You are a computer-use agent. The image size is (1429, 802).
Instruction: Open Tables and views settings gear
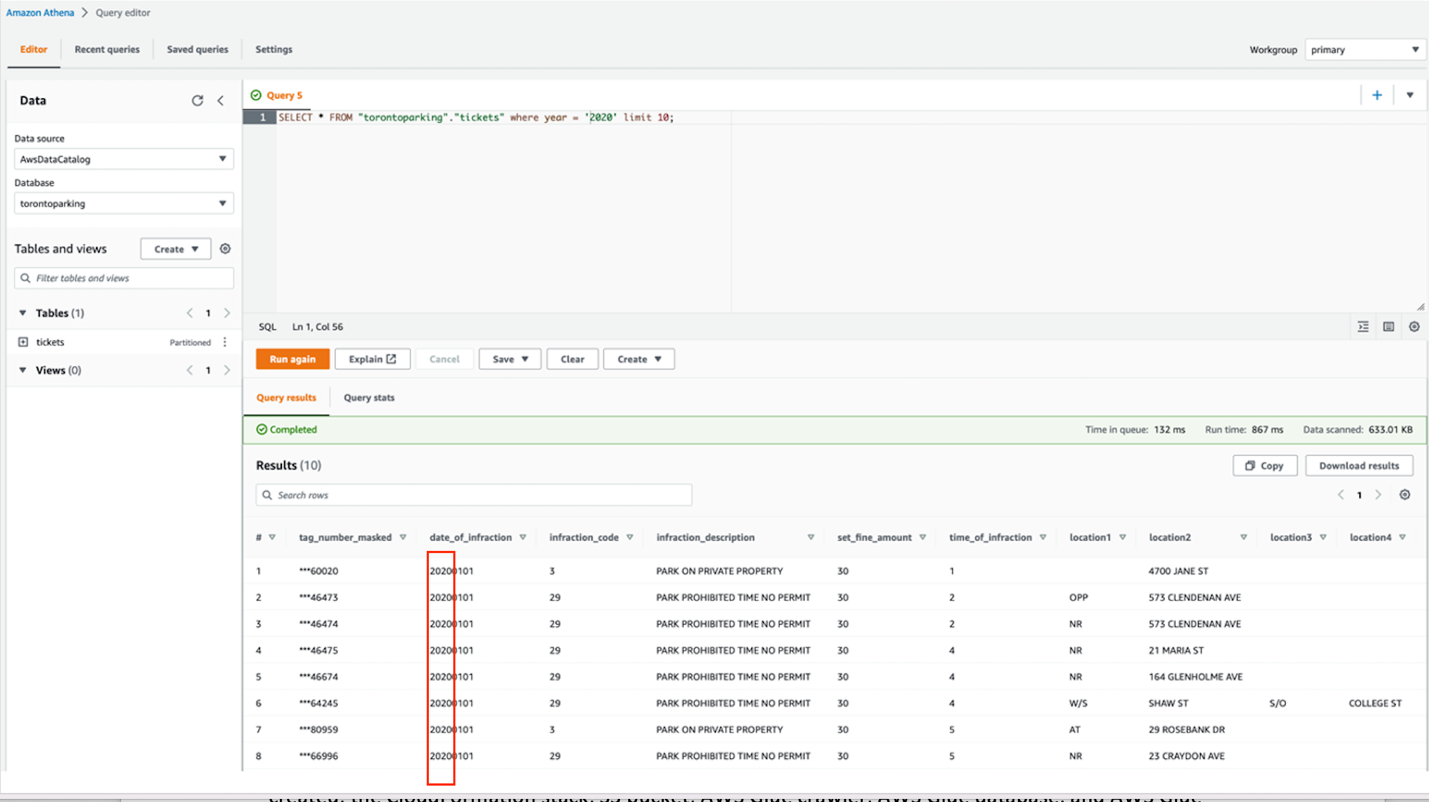tap(225, 249)
